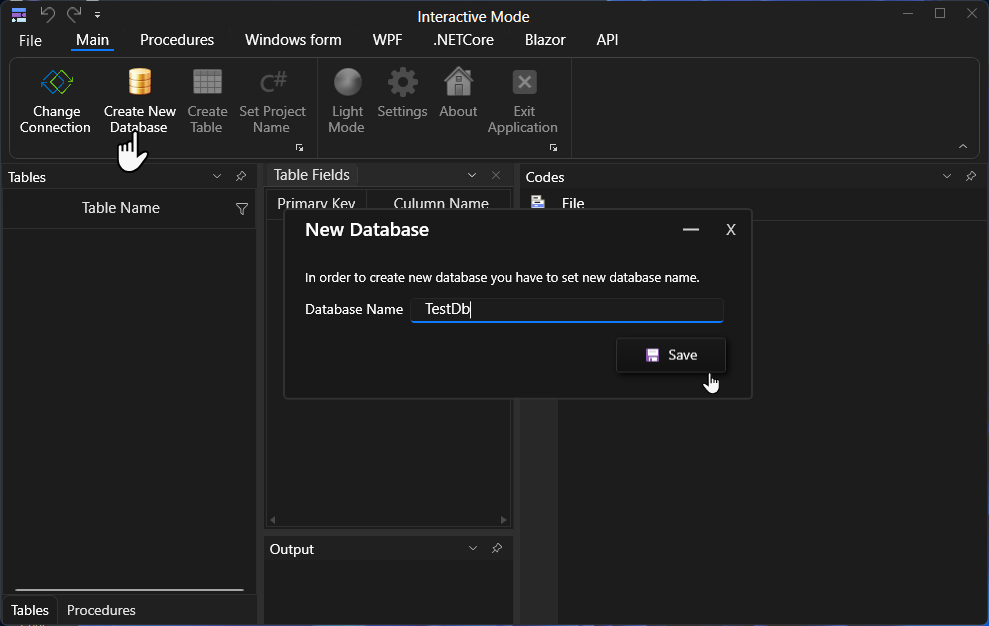Open the File menu
The height and width of the screenshot is (626, 989).
(x=30, y=40)
